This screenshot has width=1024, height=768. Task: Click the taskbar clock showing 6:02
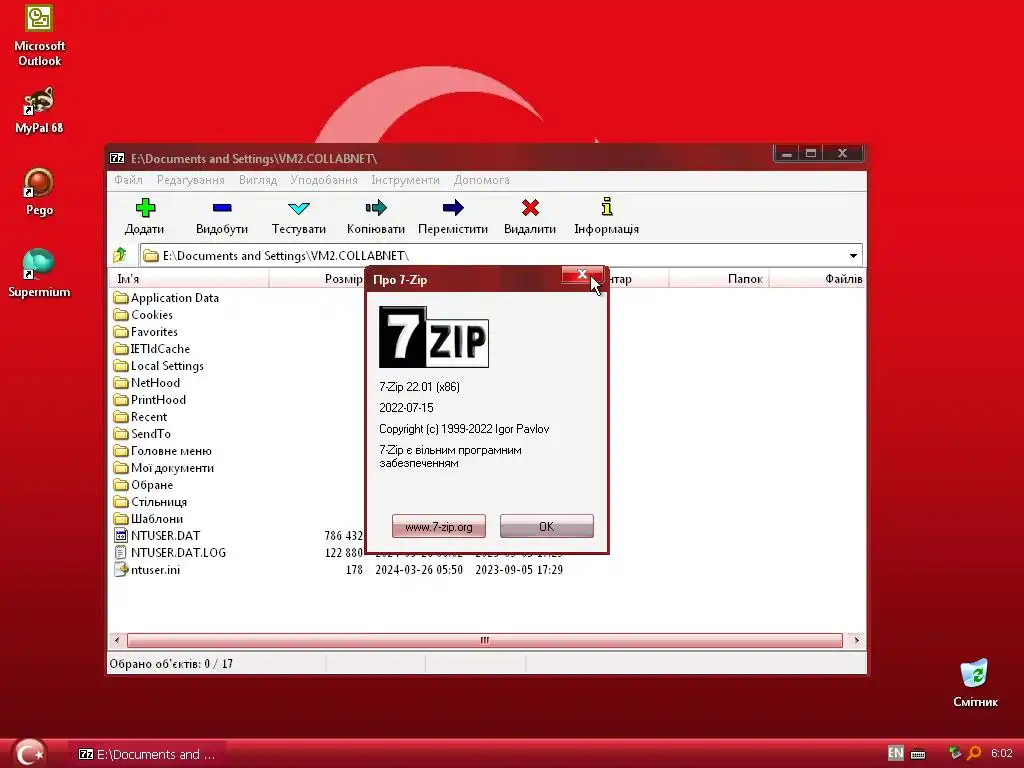[x=1001, y=754]
